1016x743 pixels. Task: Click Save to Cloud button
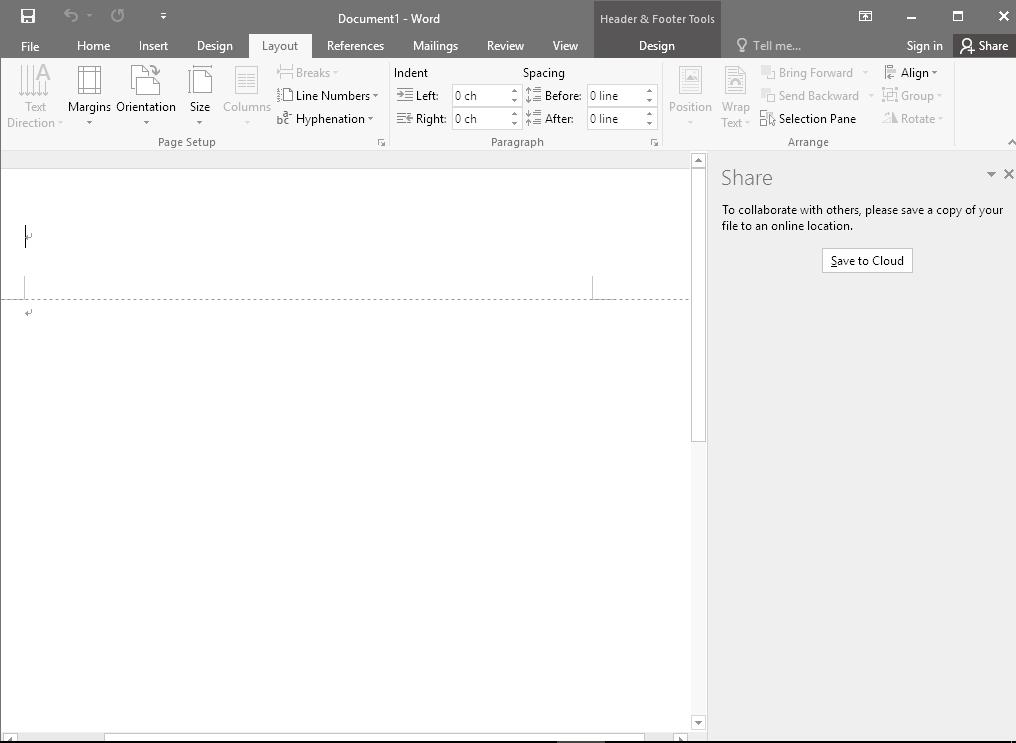tap(867, 260)
